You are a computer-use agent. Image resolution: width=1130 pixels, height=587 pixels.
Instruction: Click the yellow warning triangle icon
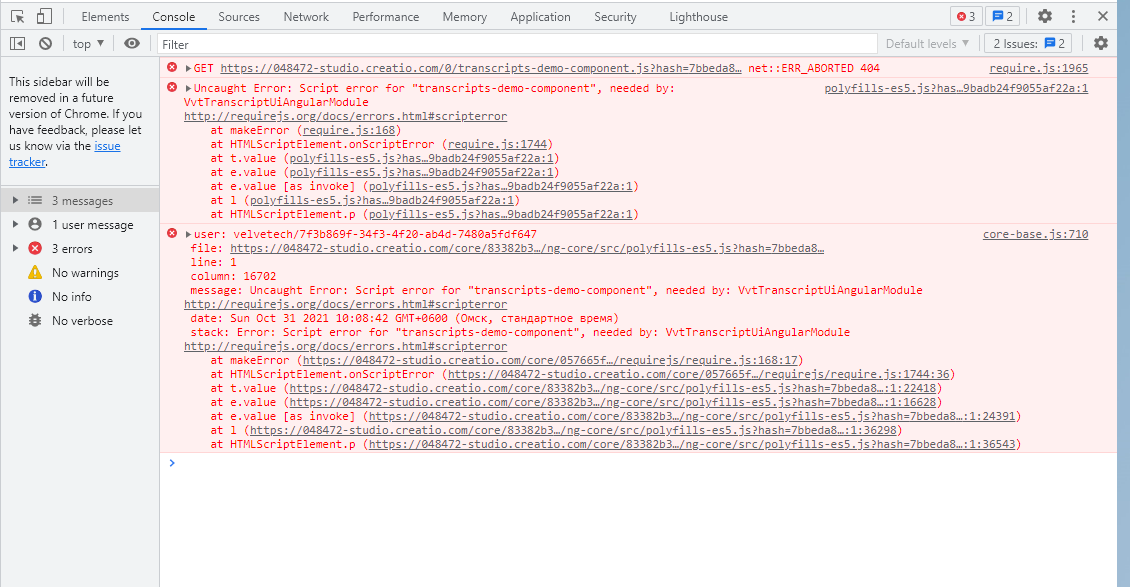[35, 272]
